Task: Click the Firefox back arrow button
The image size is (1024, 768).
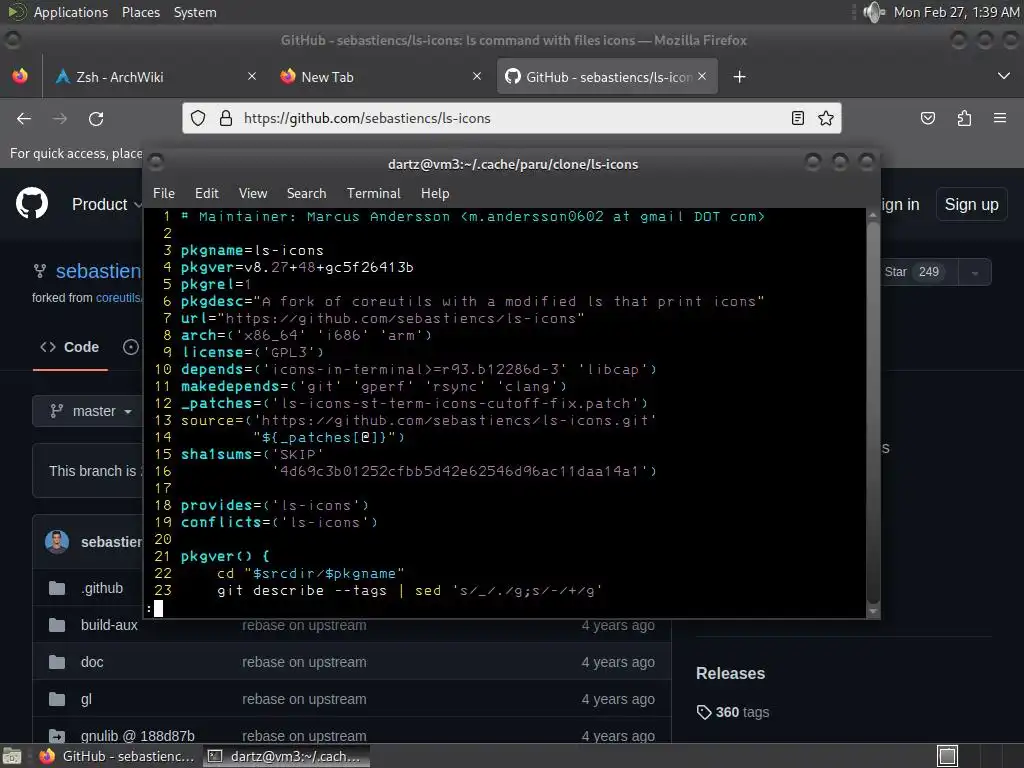Action: [x=24, y=118]
